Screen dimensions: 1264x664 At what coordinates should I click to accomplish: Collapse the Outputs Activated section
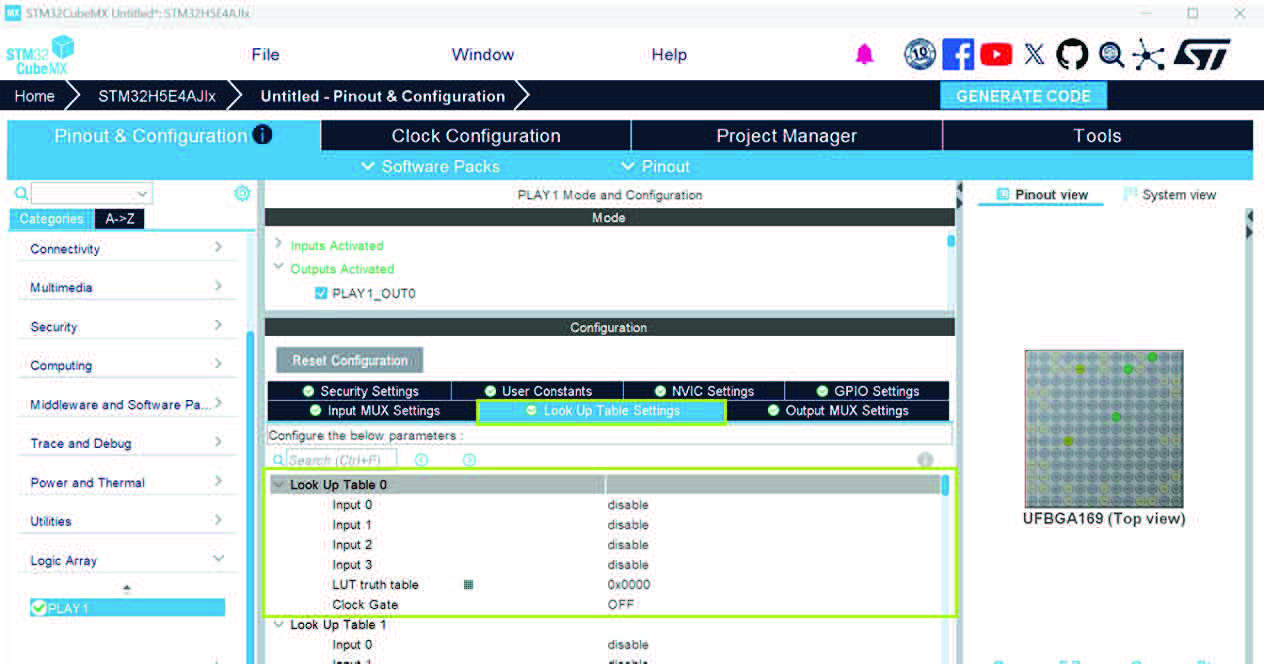(279, 268)
